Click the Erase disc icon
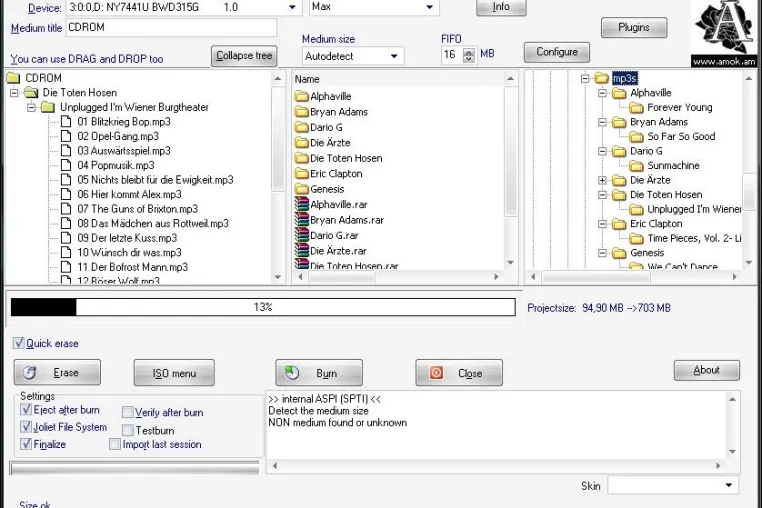This screenshot has width=762, height=508. click(30, 373)
